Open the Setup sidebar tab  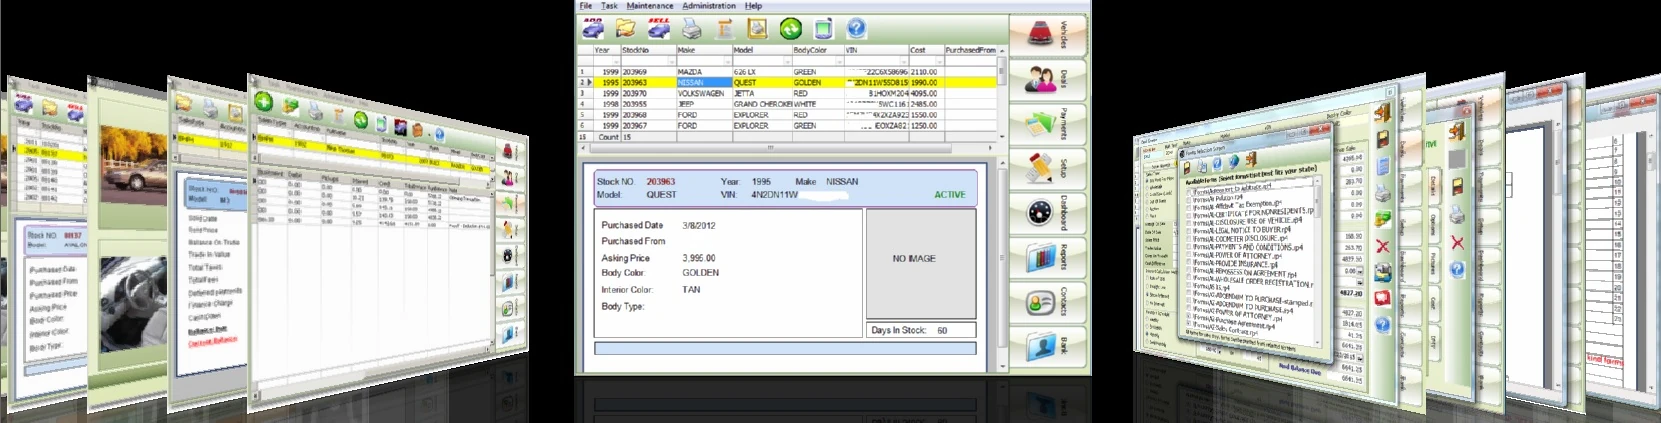pos(1047,168)
